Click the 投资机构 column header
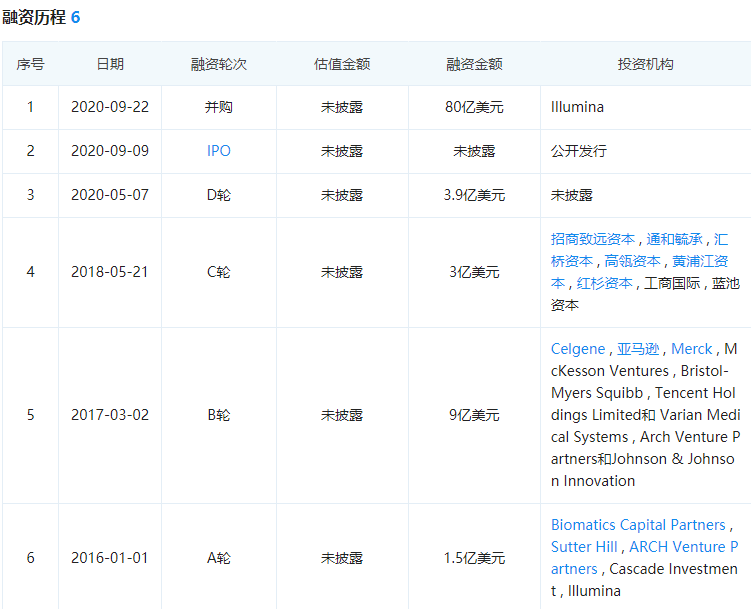Image resolution: width=751 pixels, height=609 pixels. [x=646, y=64]
